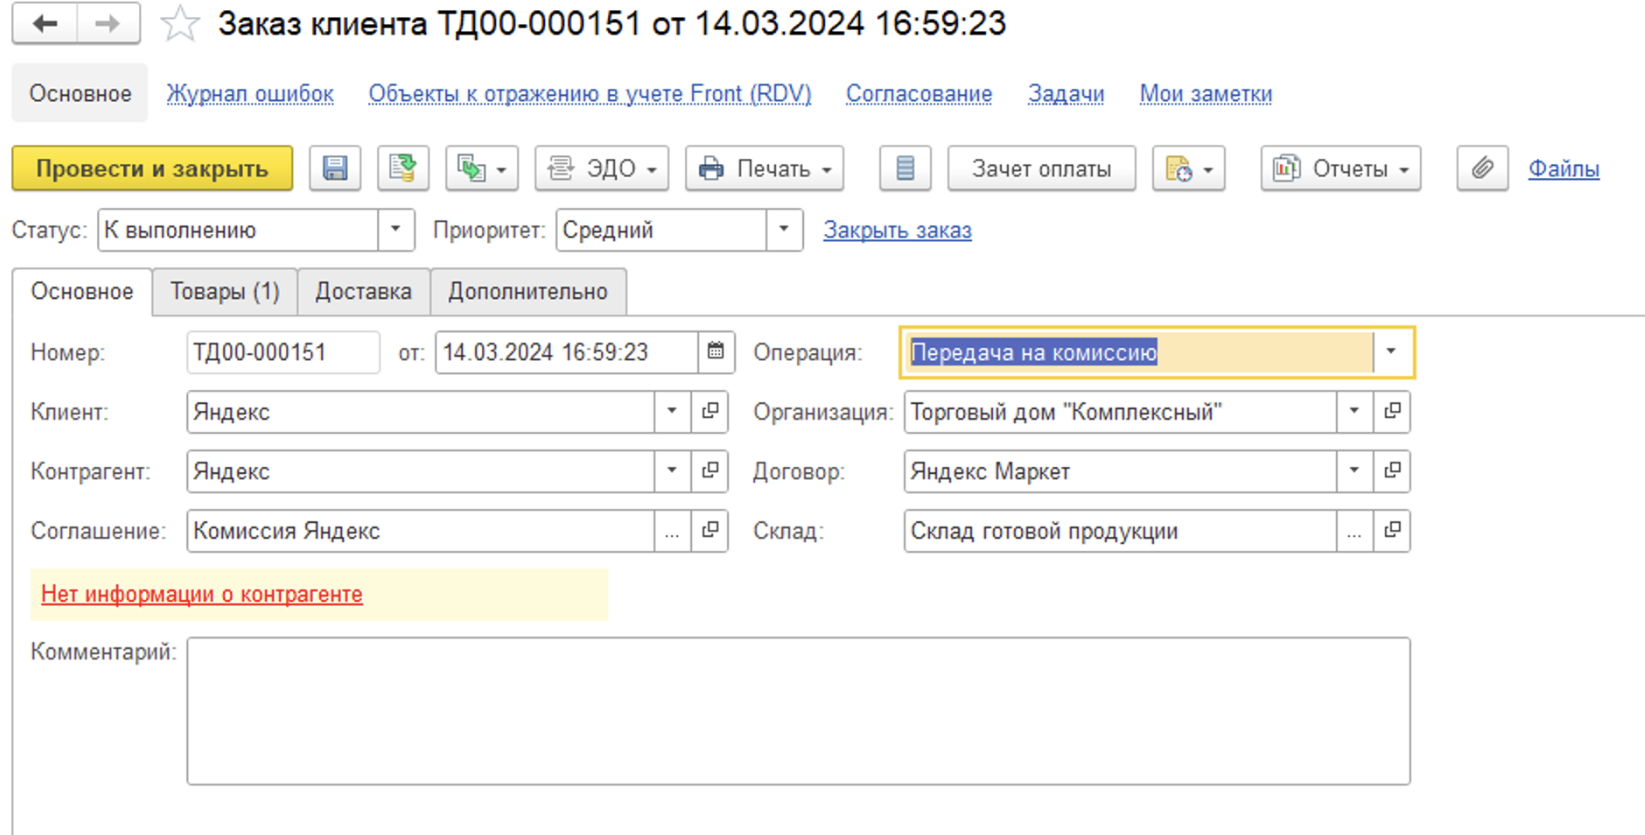
Task: Open the Операция dropdown list
Action: point(1390,352)
